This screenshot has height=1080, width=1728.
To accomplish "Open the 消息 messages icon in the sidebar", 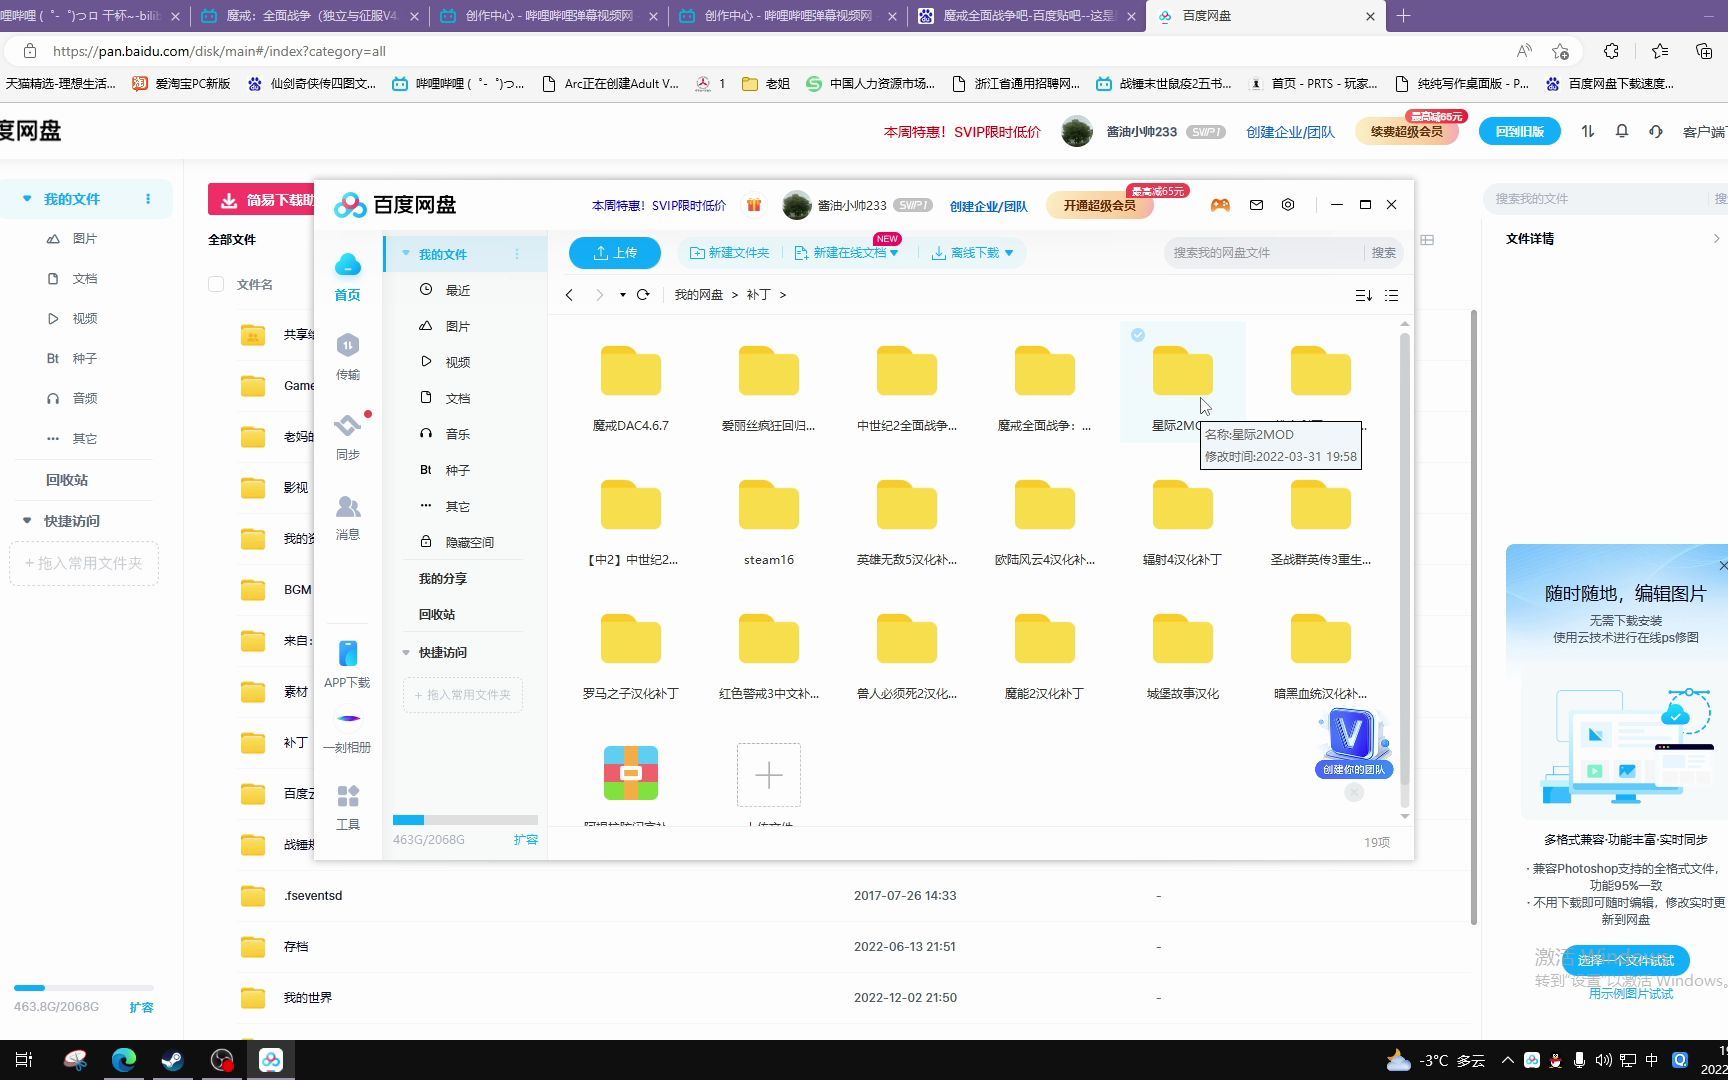I will [348, 516].
